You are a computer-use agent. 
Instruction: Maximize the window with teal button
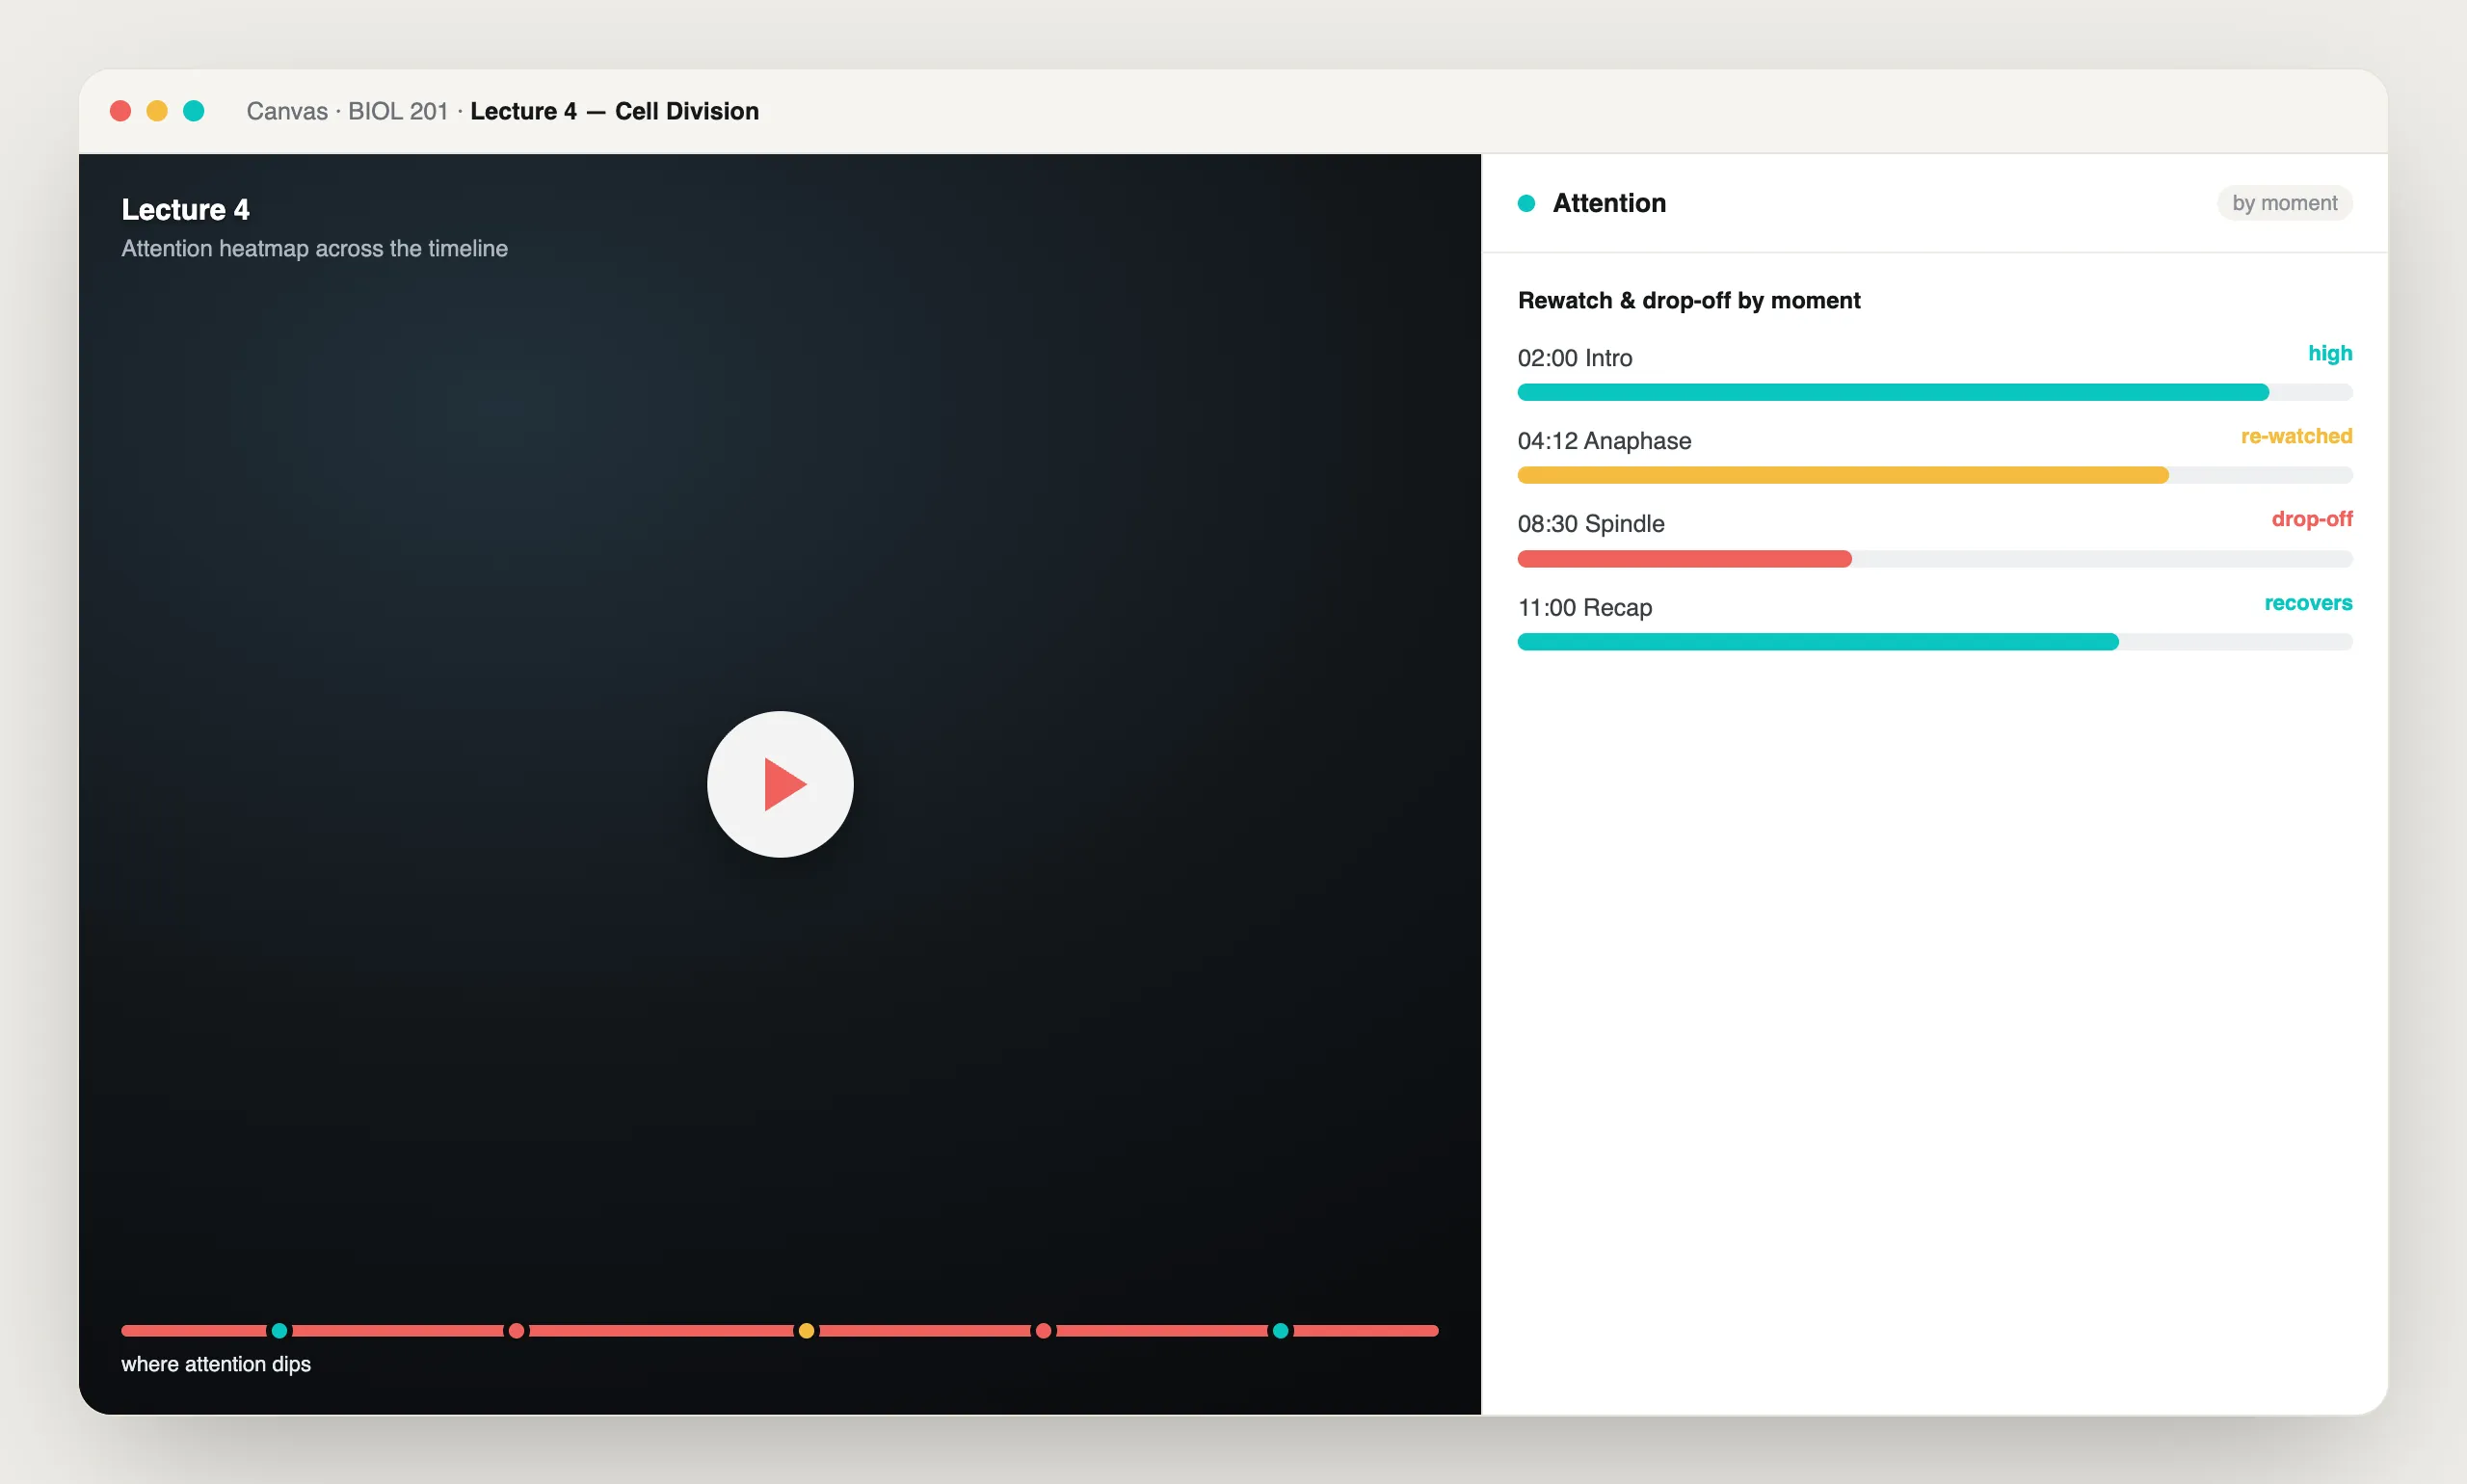(x=194, y=111)
